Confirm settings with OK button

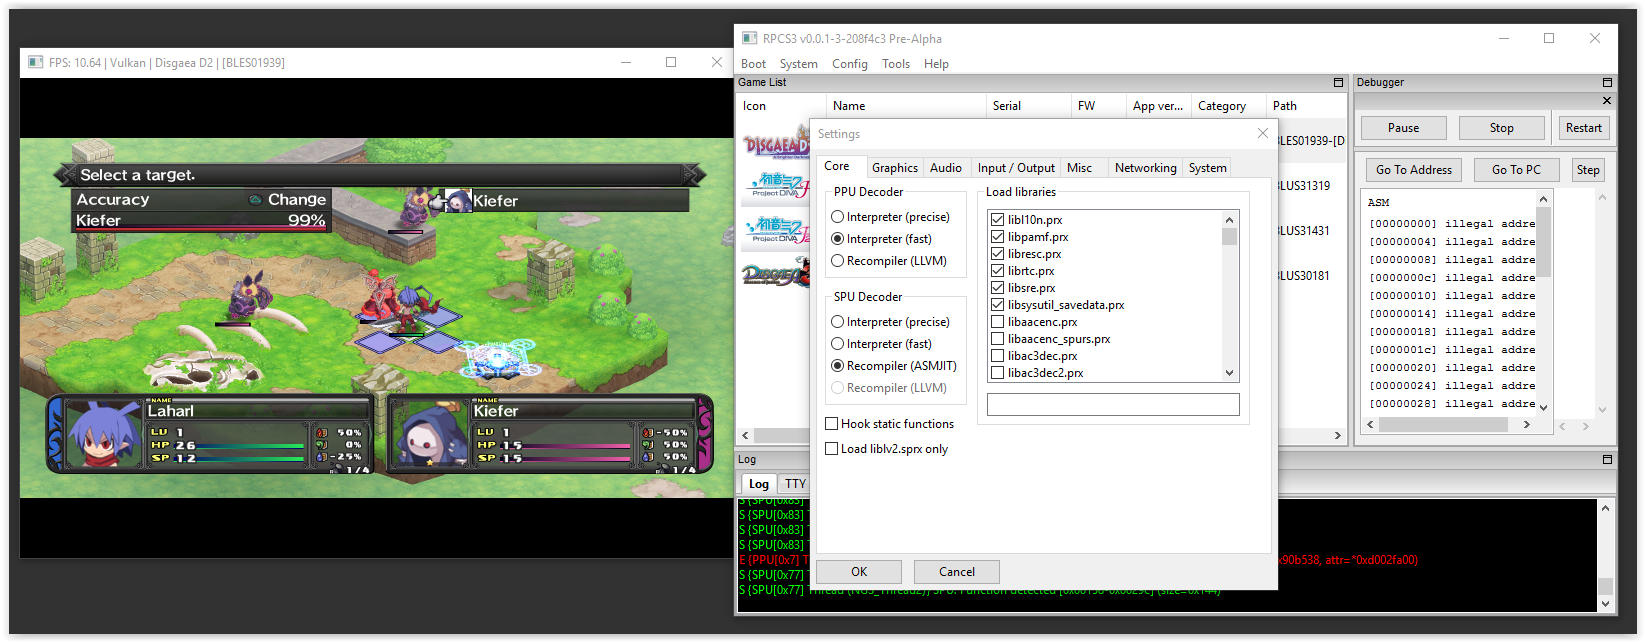pyautogui.click(x=859, y=572)
